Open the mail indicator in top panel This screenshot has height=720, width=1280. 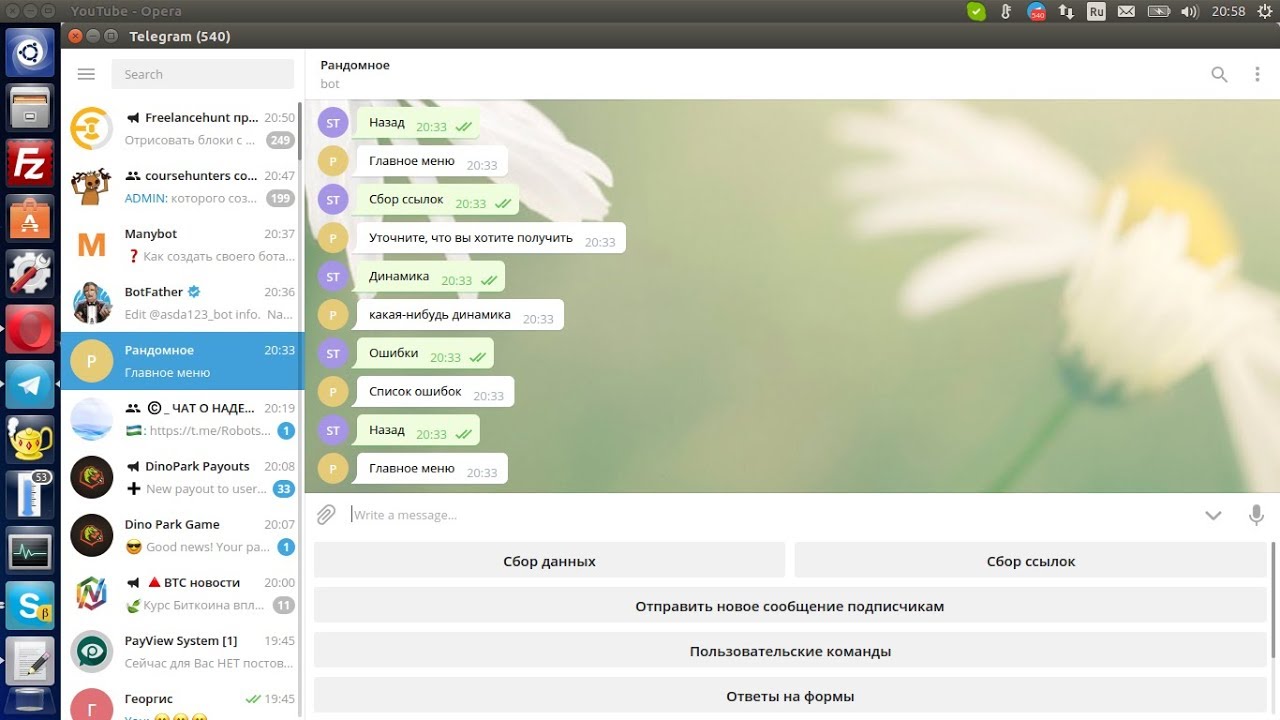1127,12
